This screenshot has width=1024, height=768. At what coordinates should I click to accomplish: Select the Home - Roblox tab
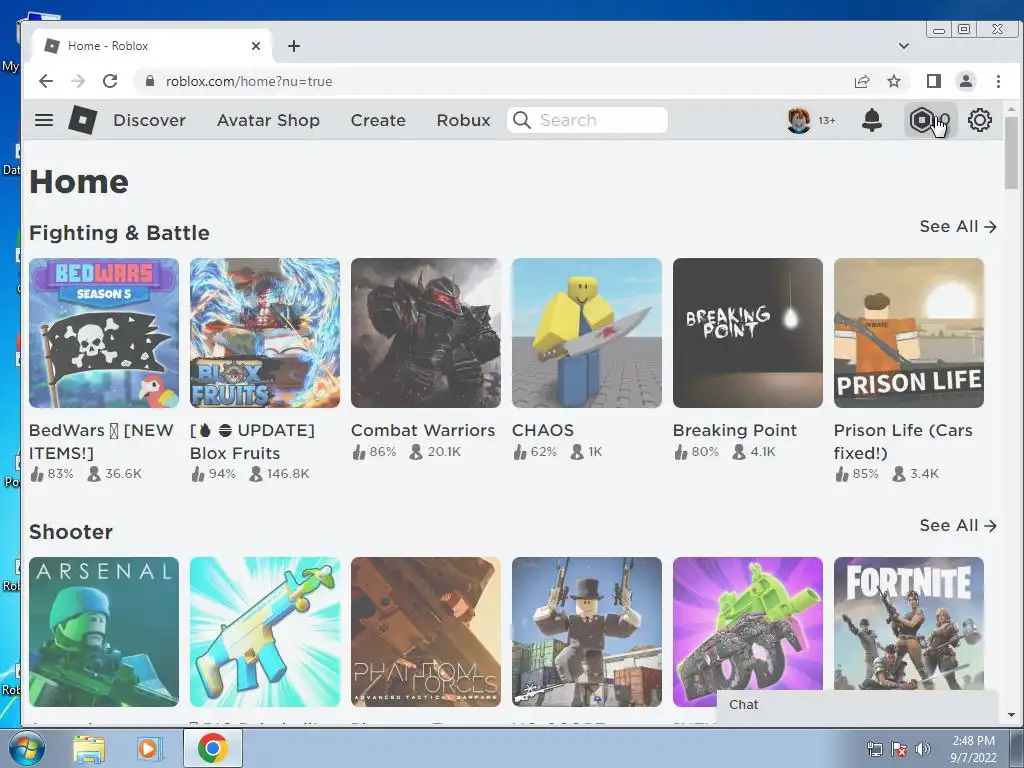pos(152,46)
